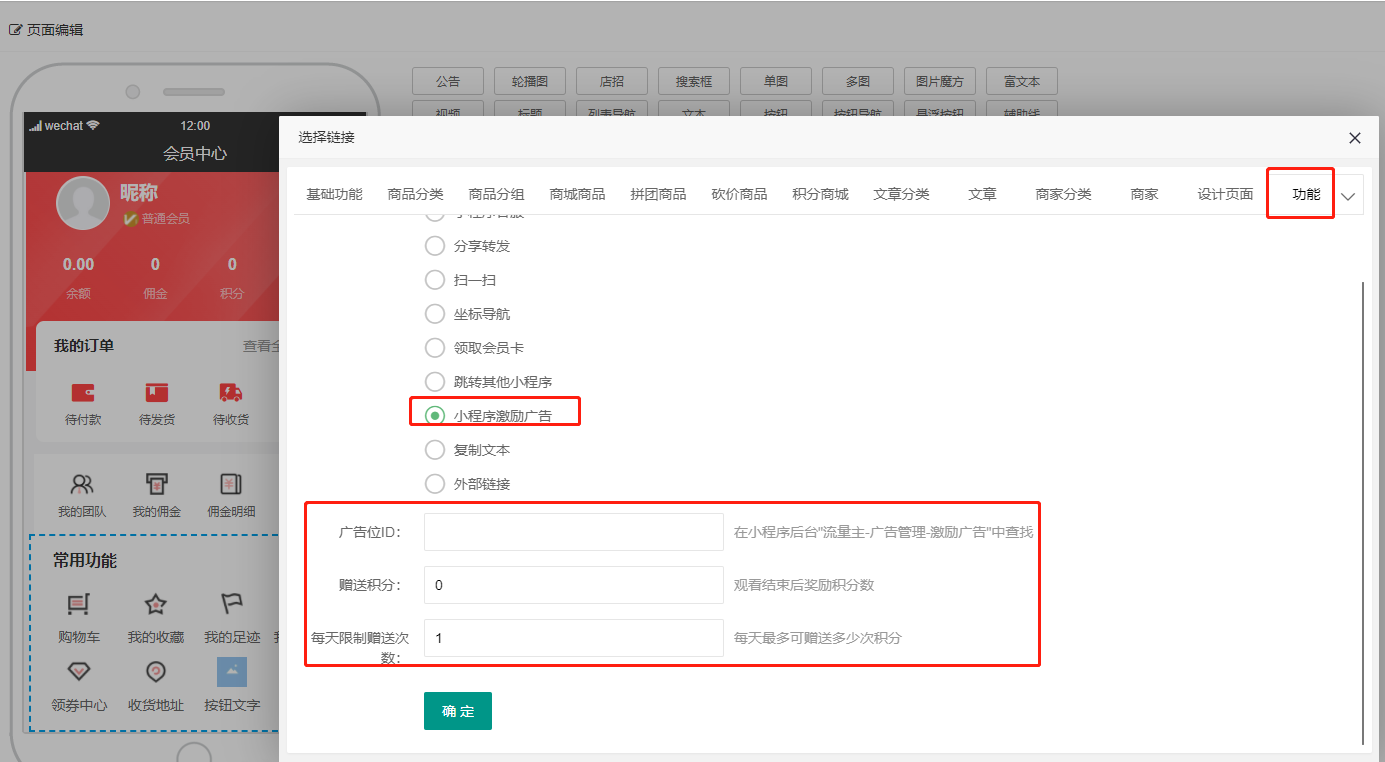Choose the 跳转其他小程序 radio button
Screen dimensions: 1385x762
(x=435, y=382)
